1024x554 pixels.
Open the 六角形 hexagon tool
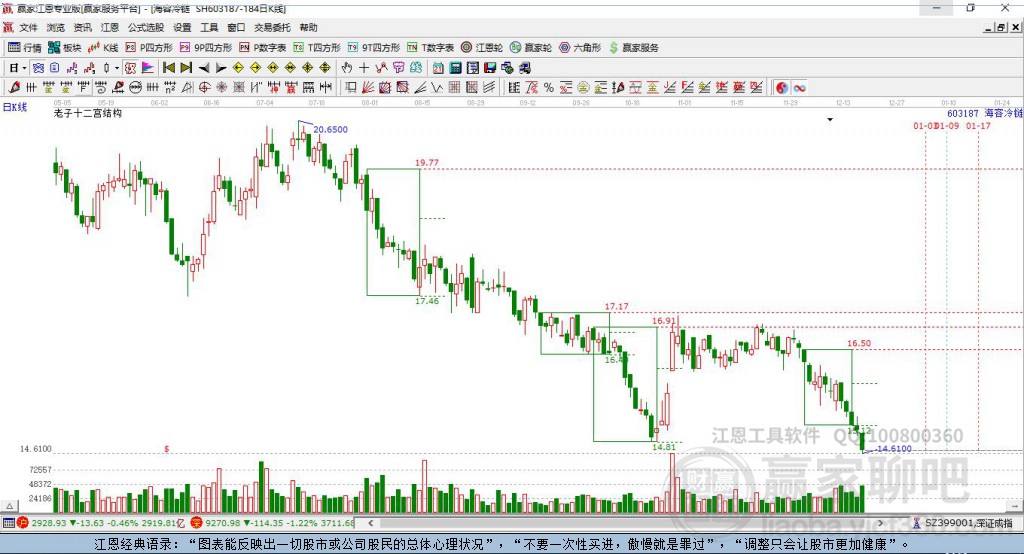pyautogui.click(x=580, y=47)
